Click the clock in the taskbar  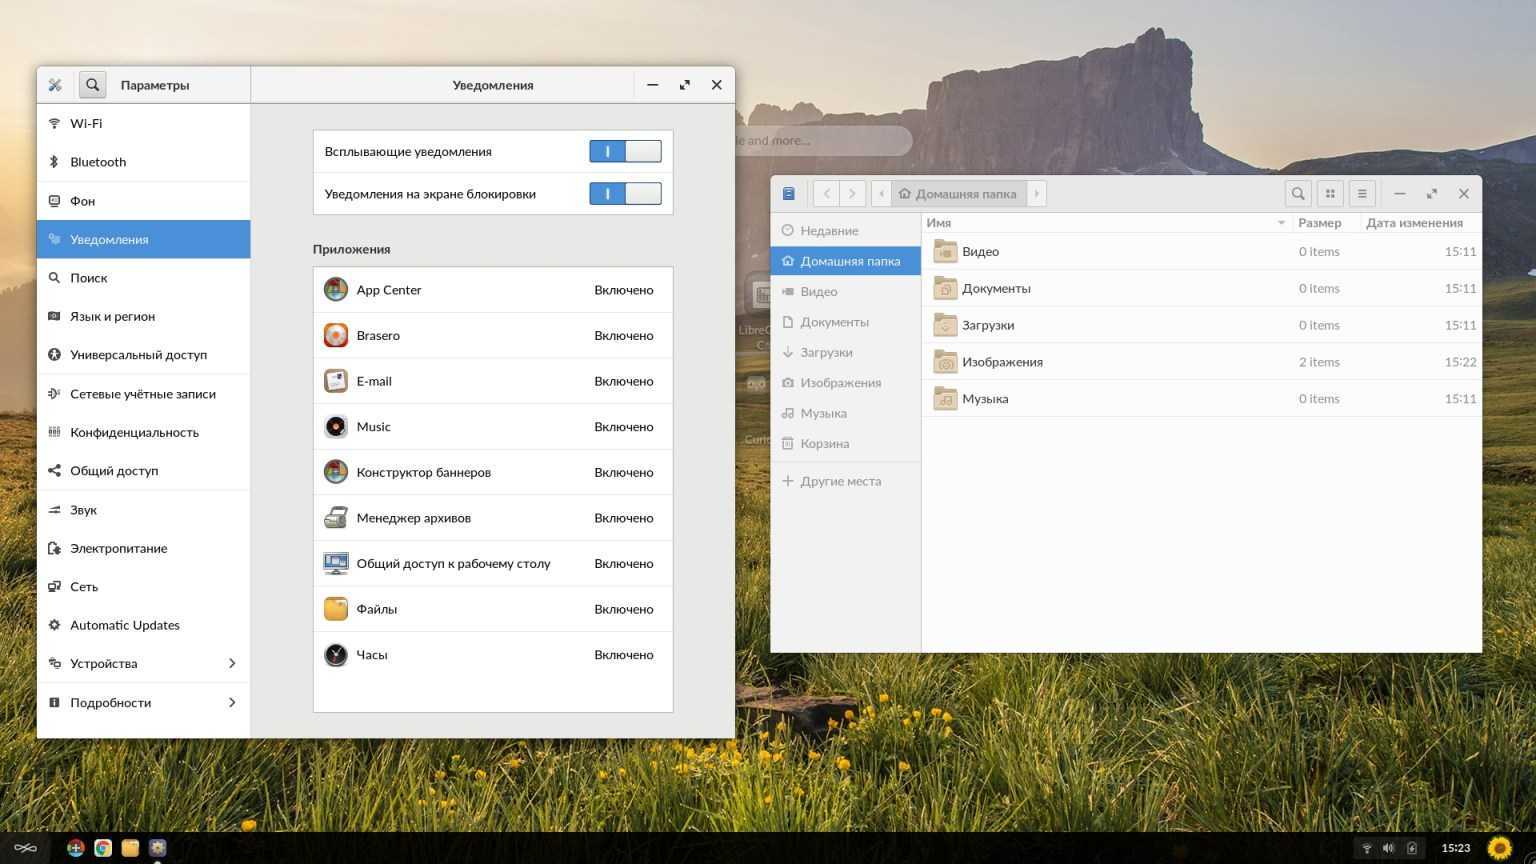pyautogui.click(x=1455, y=848)
